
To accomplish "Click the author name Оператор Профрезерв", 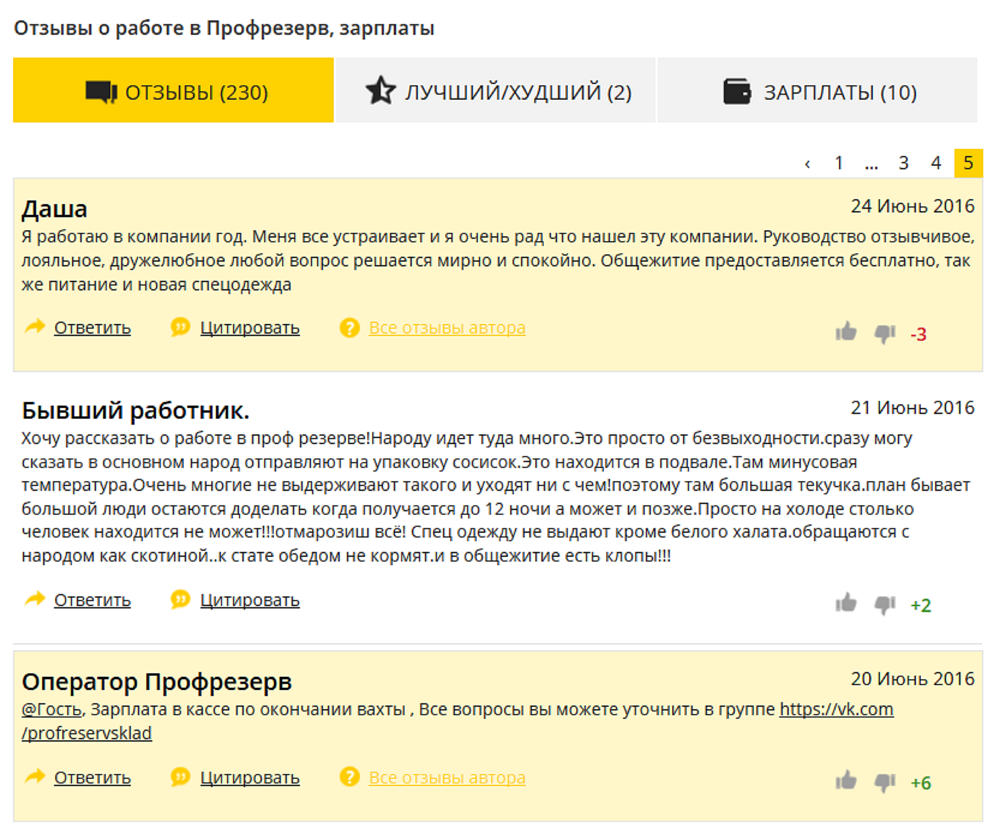I will point(157,682).
